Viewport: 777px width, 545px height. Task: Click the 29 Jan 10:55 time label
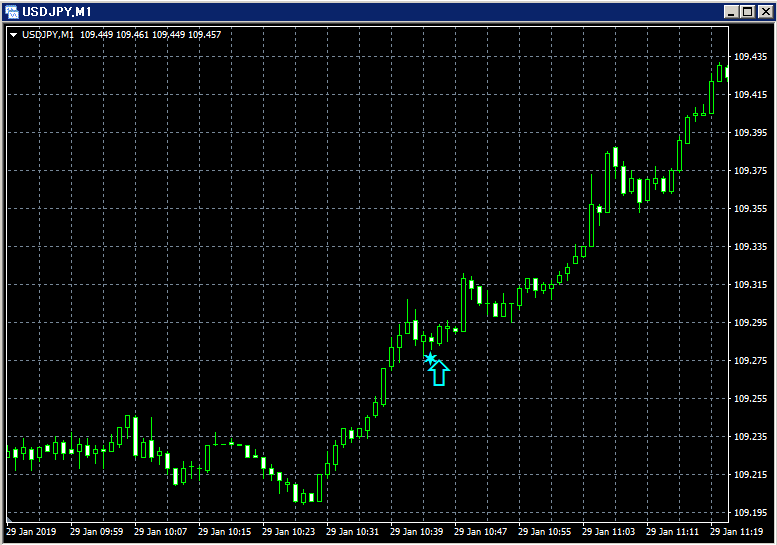544,532
